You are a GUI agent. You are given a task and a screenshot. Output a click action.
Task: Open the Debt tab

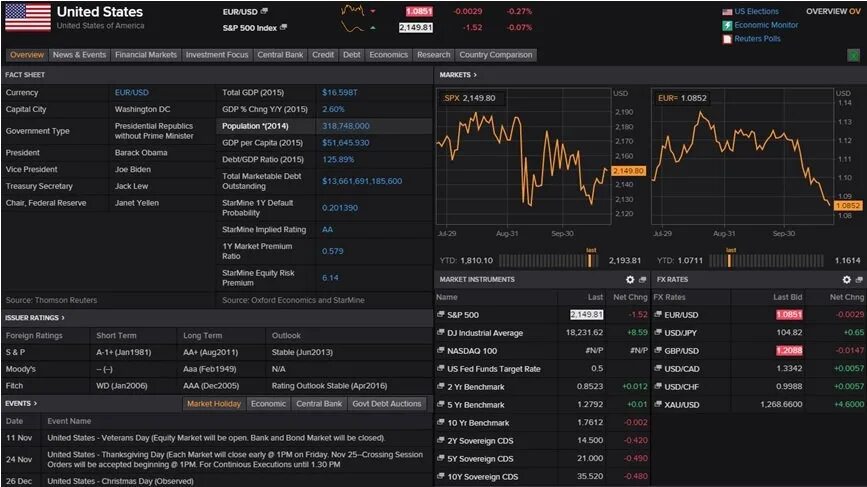coord(351,55)
